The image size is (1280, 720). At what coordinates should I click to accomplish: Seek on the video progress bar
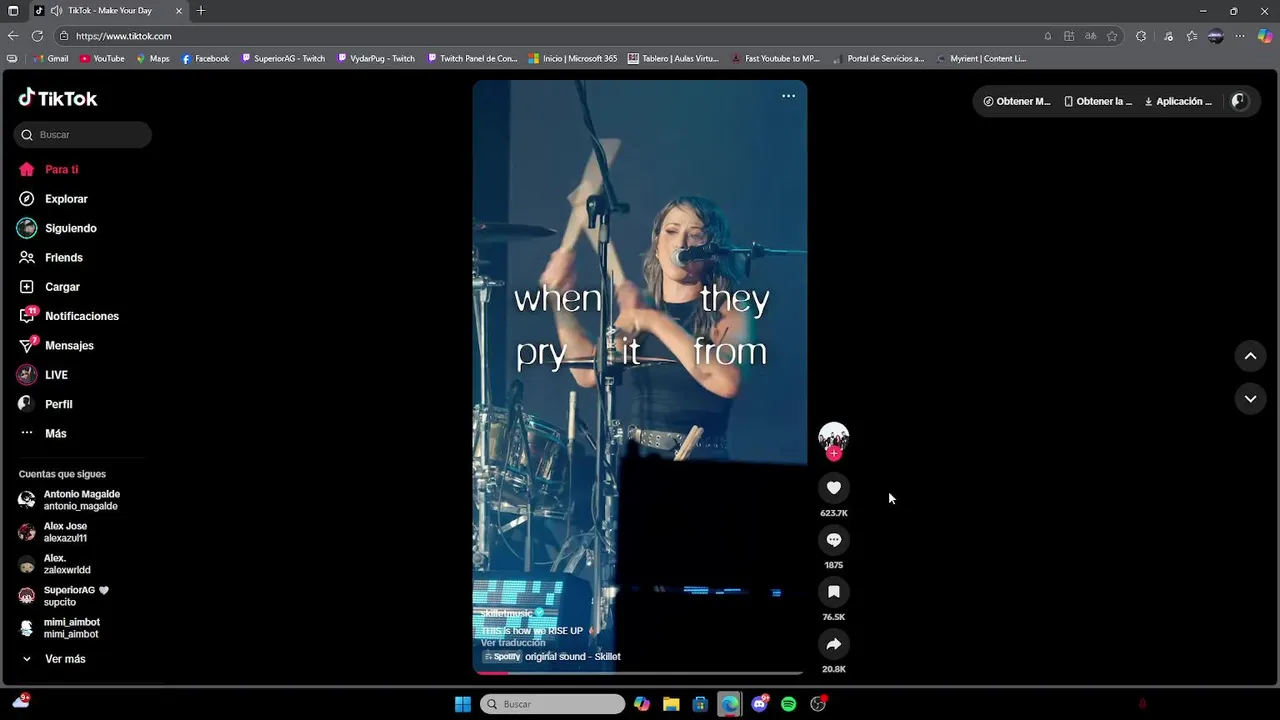[x=640, y=673]
